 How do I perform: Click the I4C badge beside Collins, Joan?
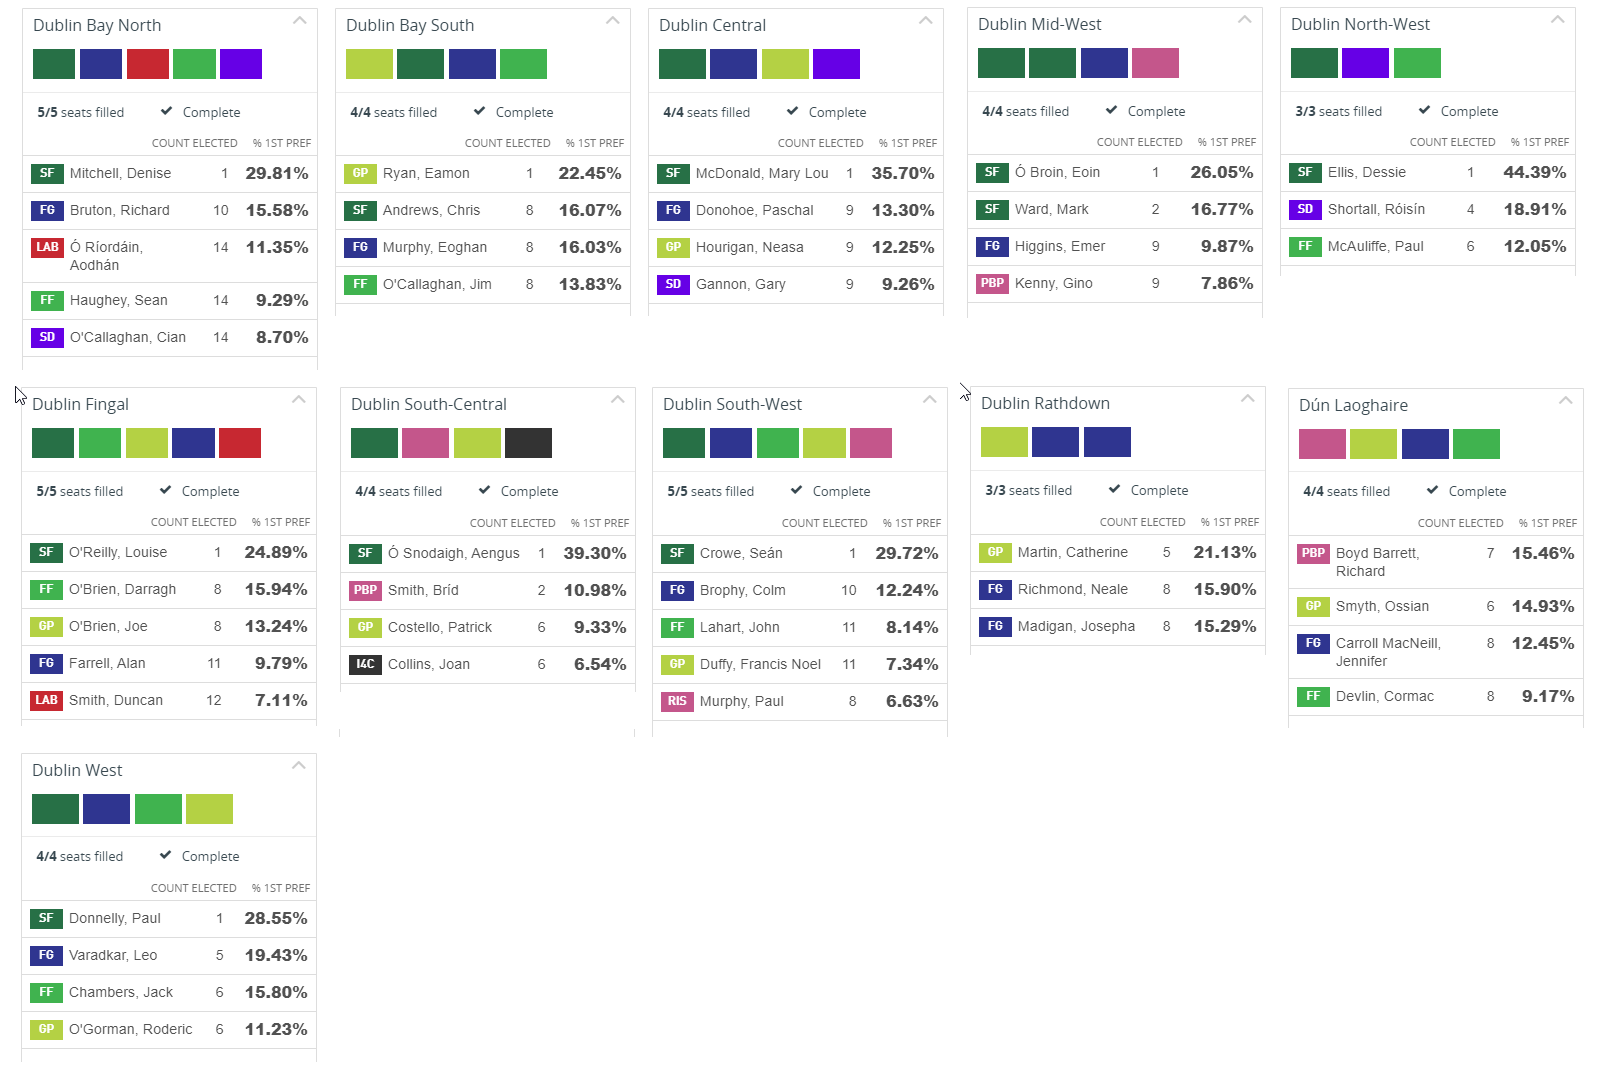365,664
